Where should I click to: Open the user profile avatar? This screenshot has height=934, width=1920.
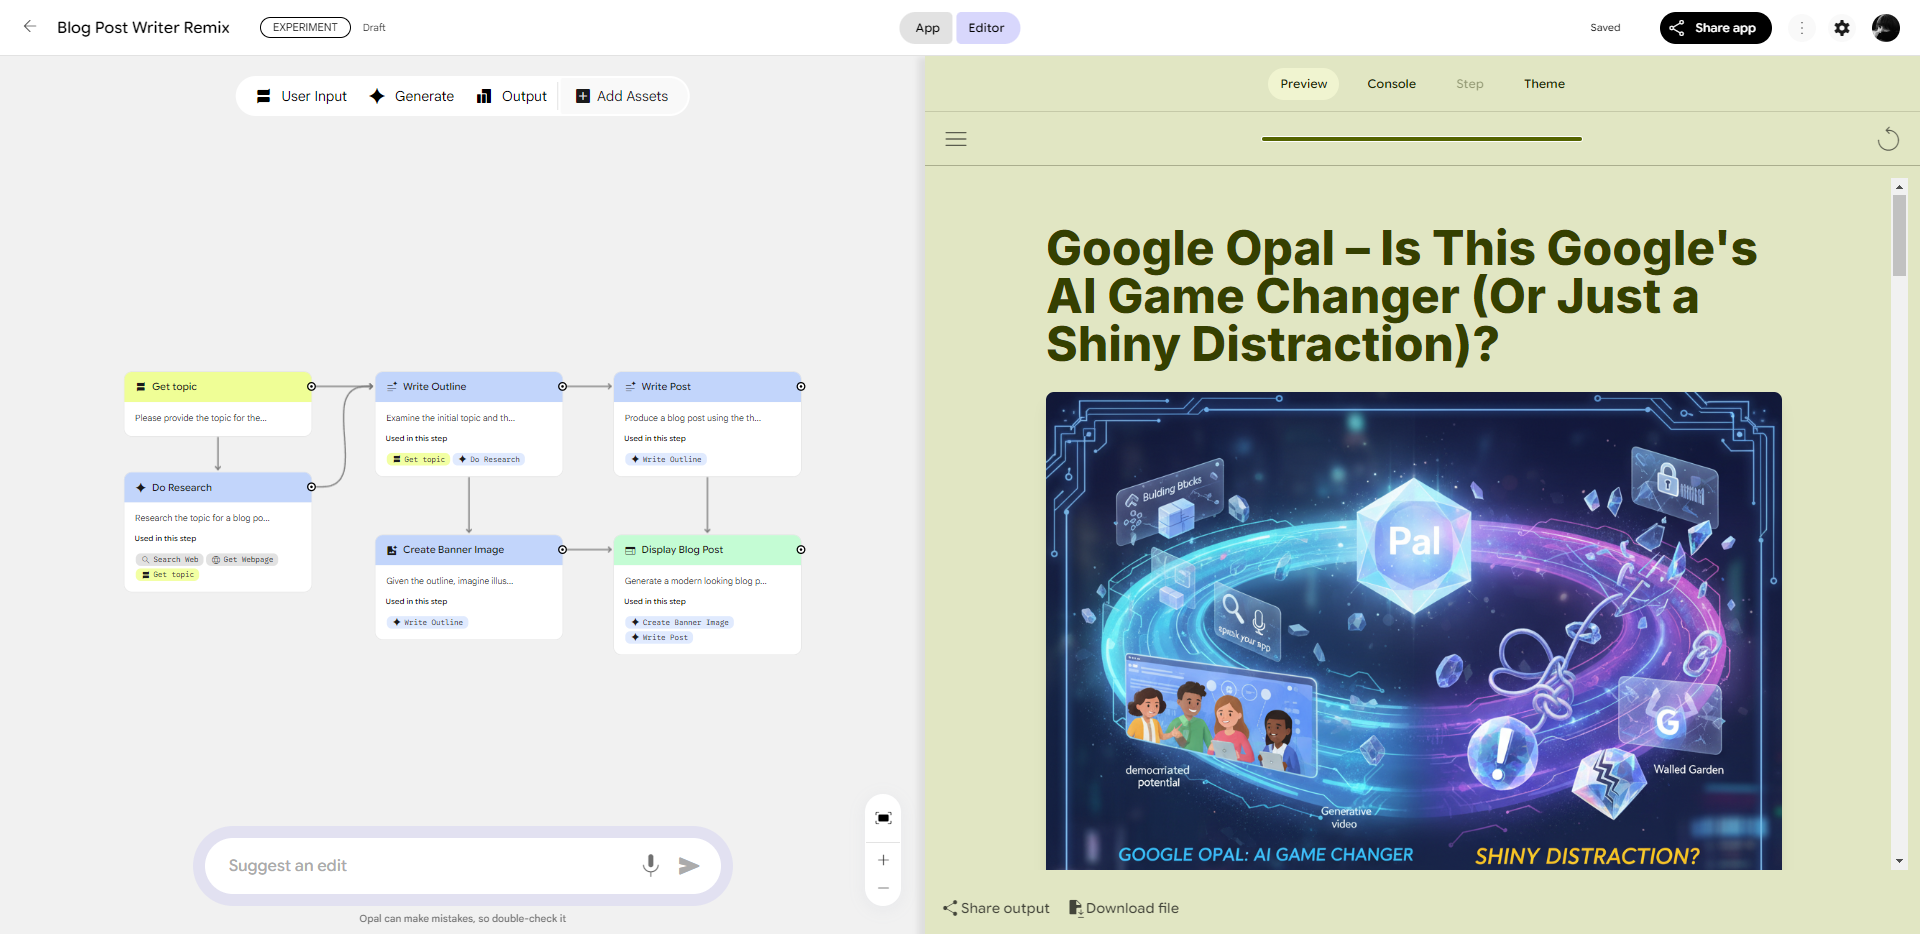coord(1886,28)
